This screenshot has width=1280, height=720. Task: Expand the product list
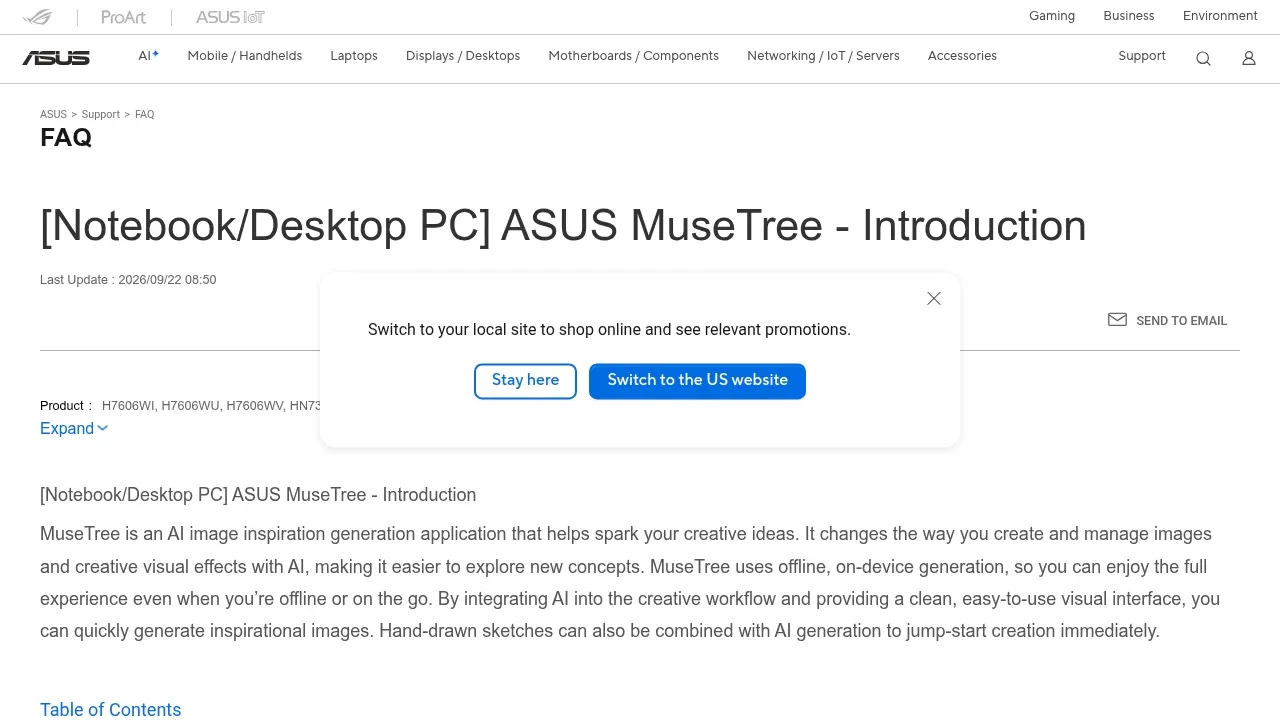coord(74,429)
